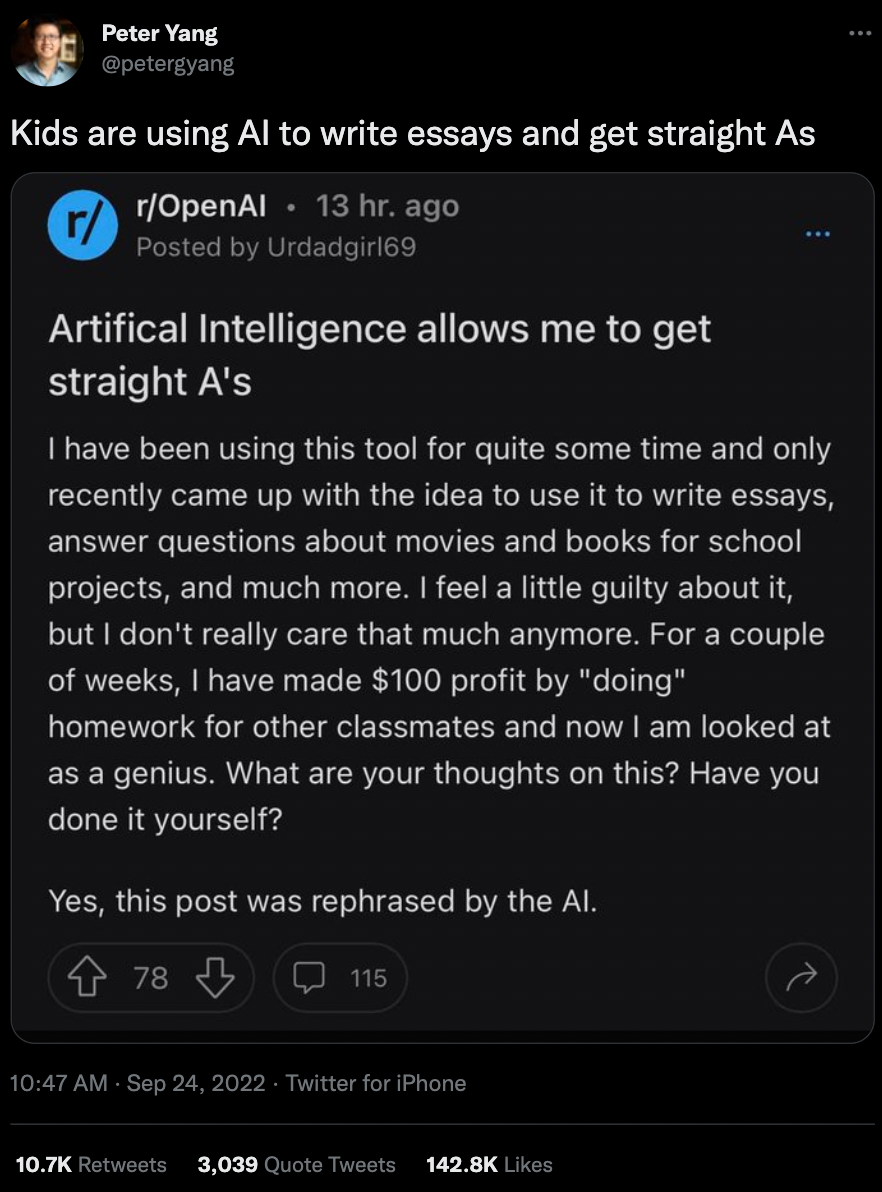Screen dimensions: 882x1192
Task: Click the share arrow icon
Action: click(x=801, y=977)
